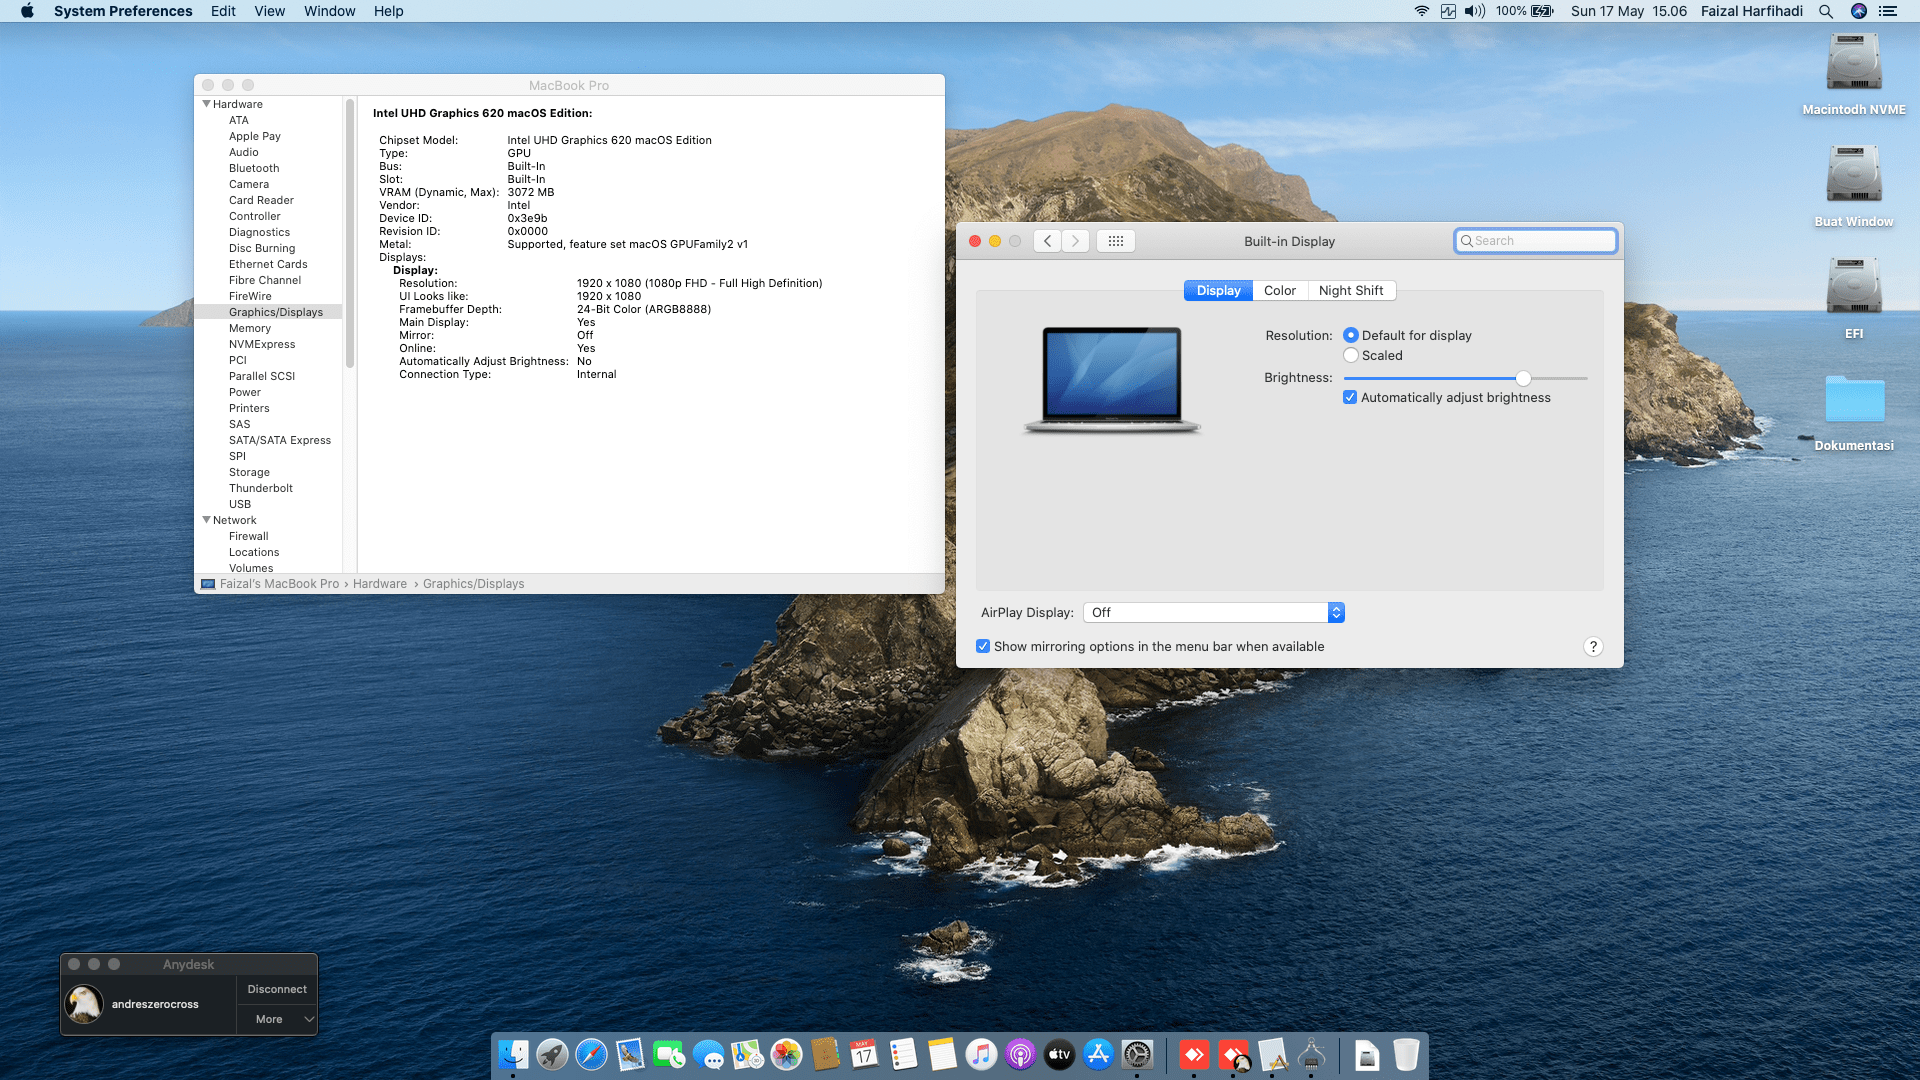Open Photos from the Dock

[786, 1054]
